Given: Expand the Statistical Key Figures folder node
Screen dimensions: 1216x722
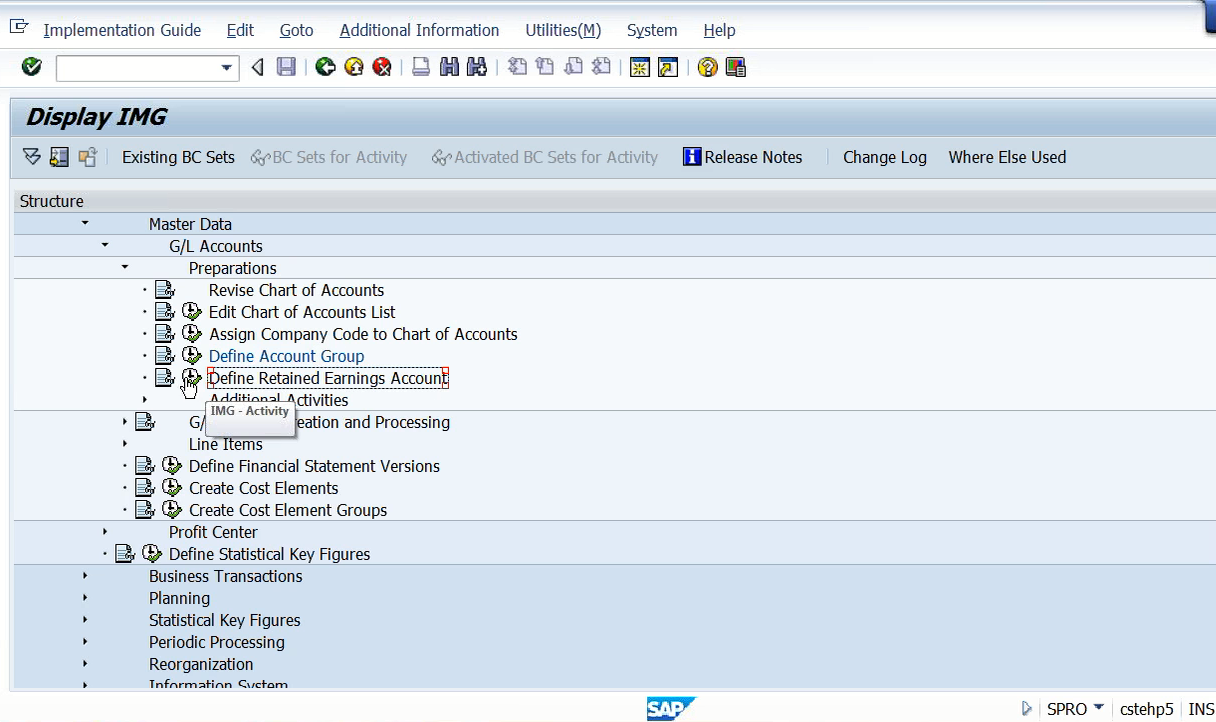Looking at the screenshot, I should pos(85,619).
